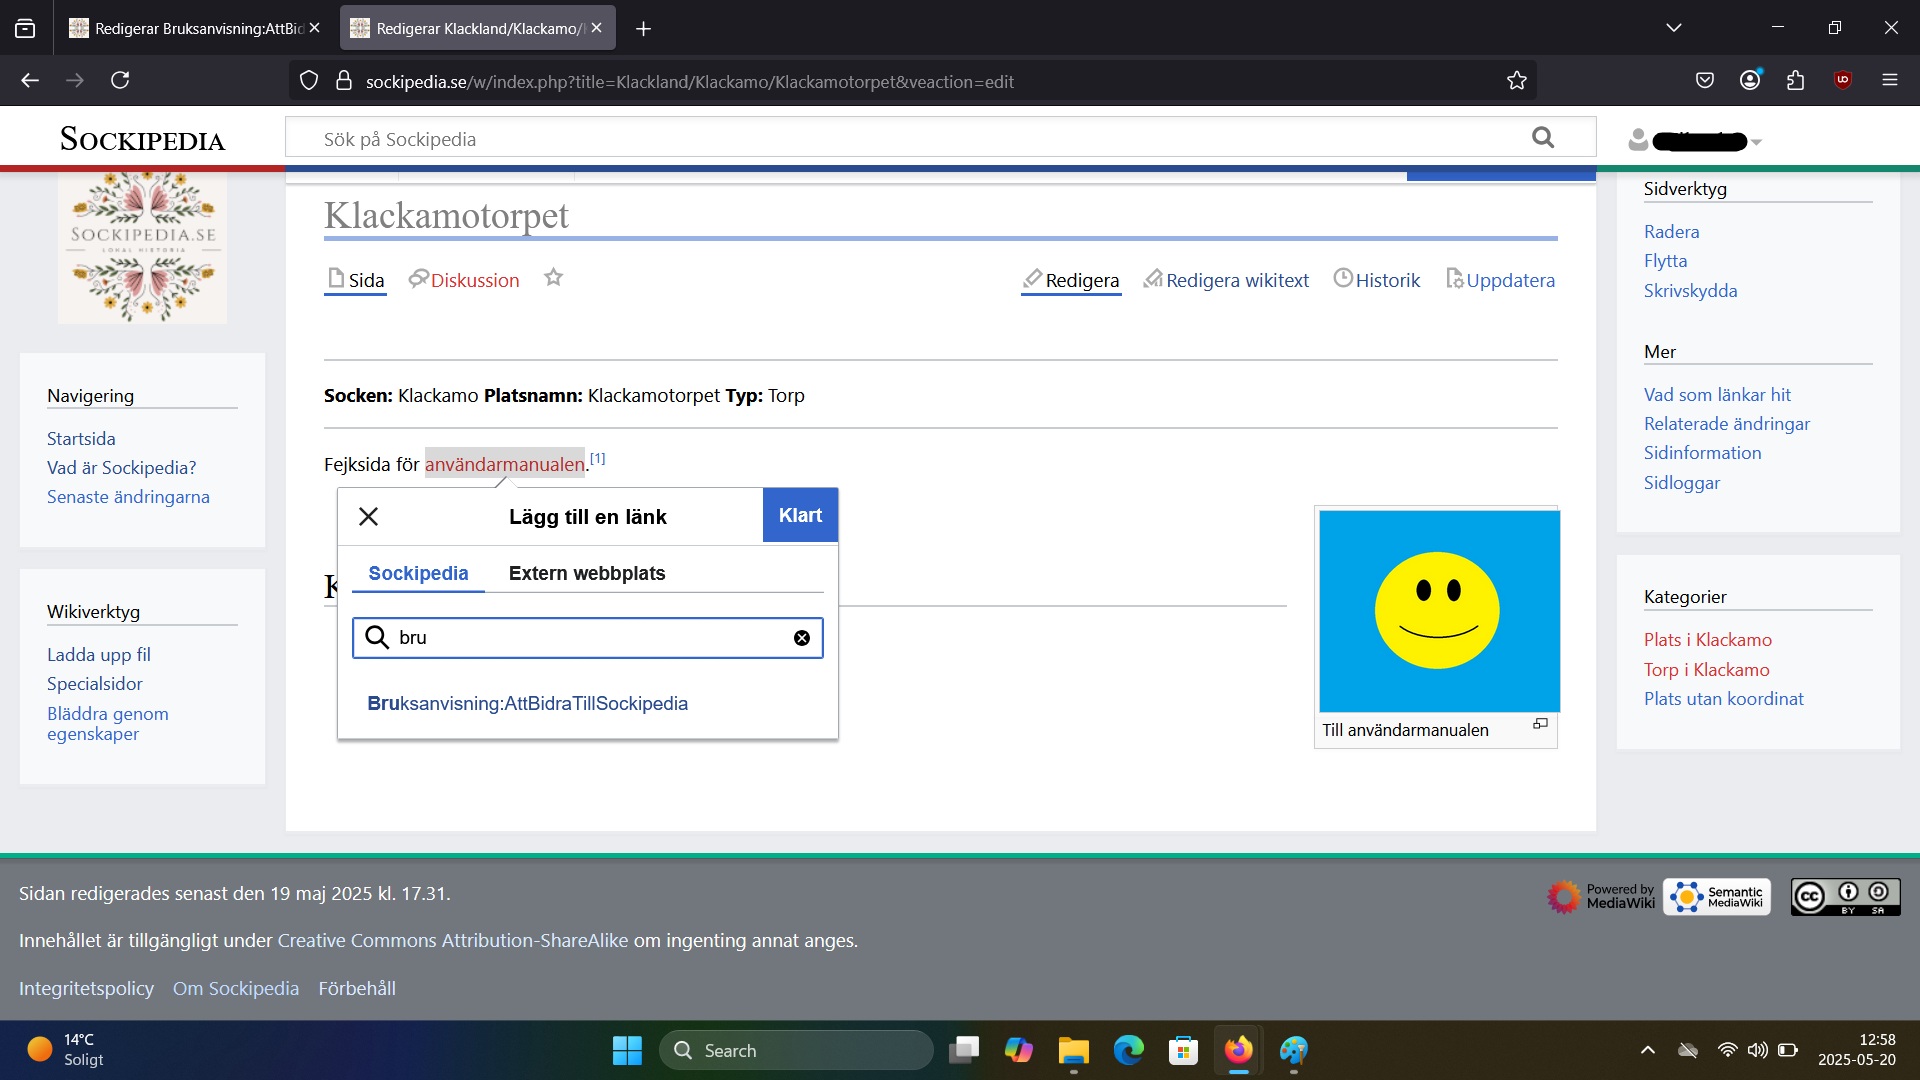Switch to the Extern webbplats tab
Image resolution: width=1920 pixels, height=1080 pixels.
586,573
